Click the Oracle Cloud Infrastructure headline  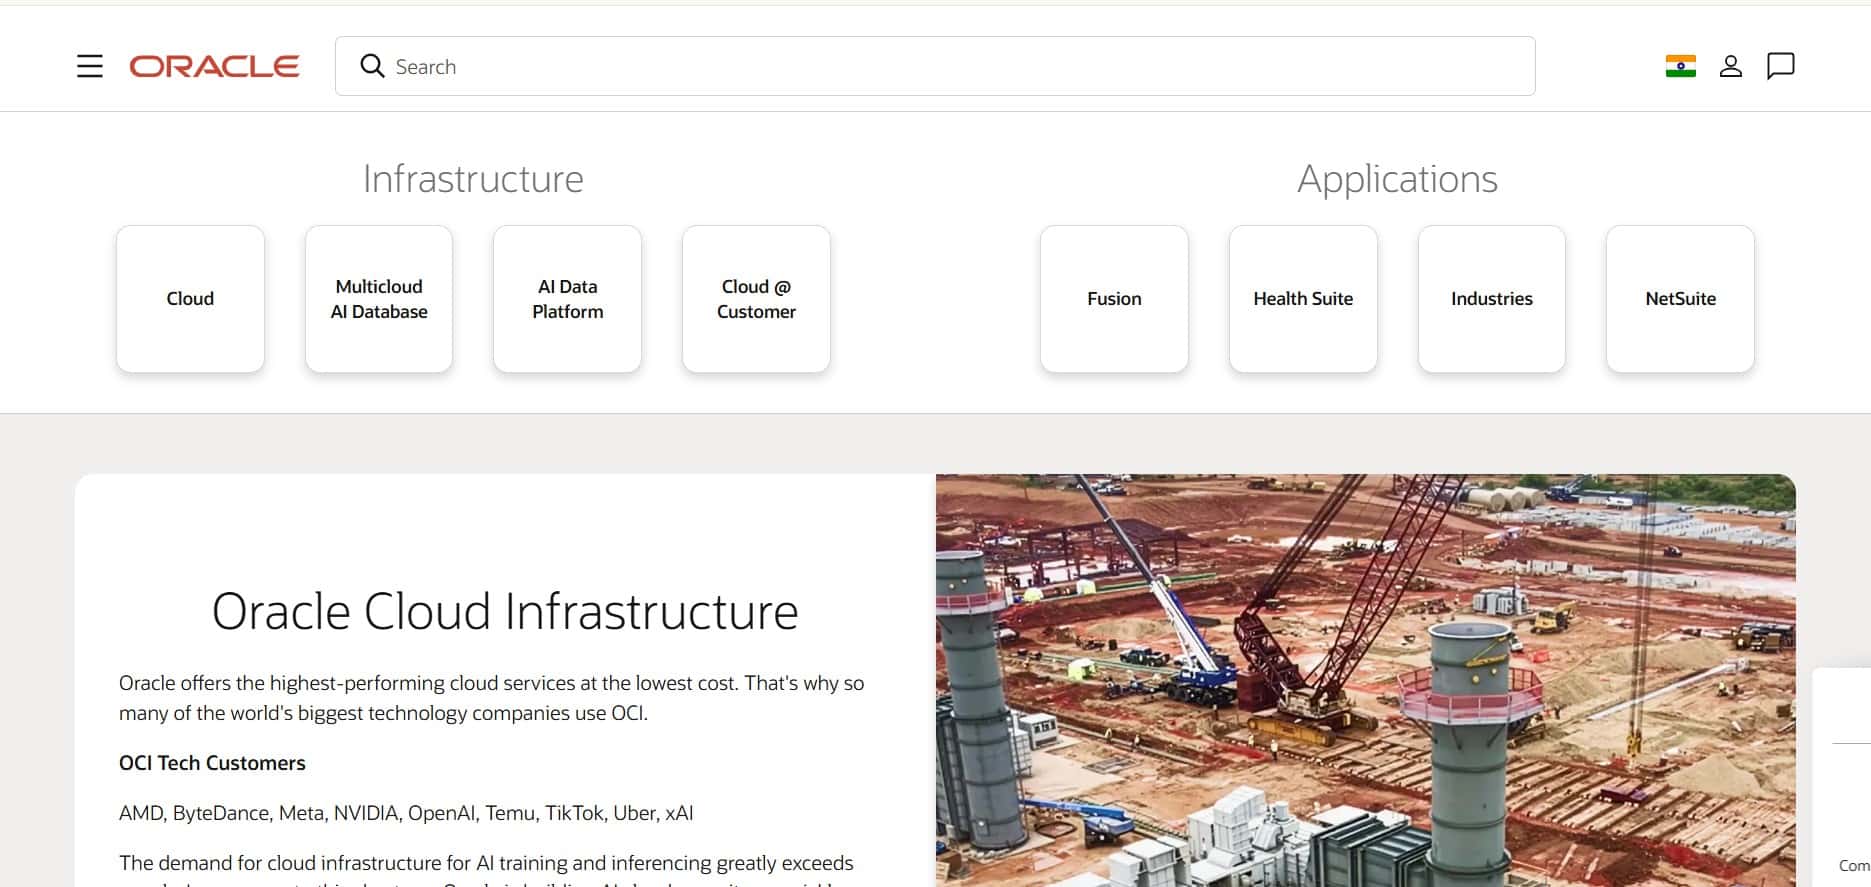(505, 611)
